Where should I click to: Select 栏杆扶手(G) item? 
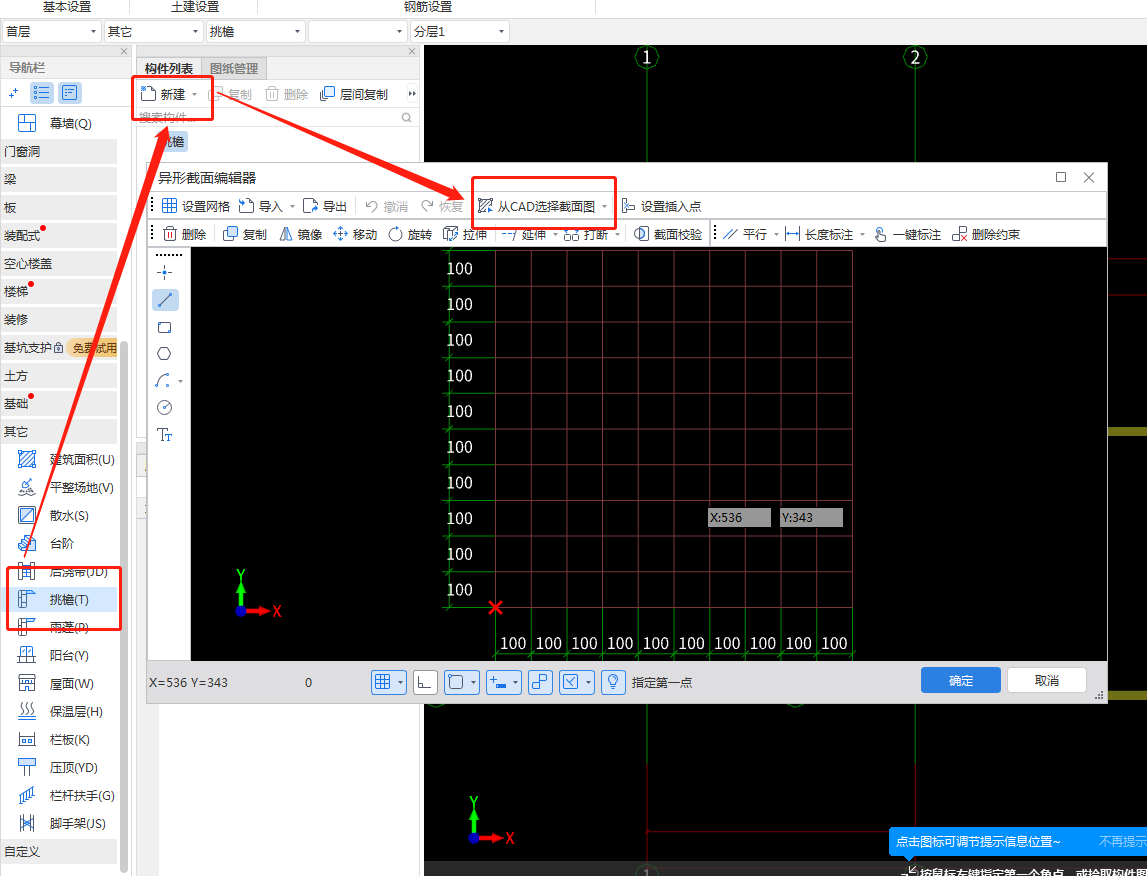coord(66,795)
